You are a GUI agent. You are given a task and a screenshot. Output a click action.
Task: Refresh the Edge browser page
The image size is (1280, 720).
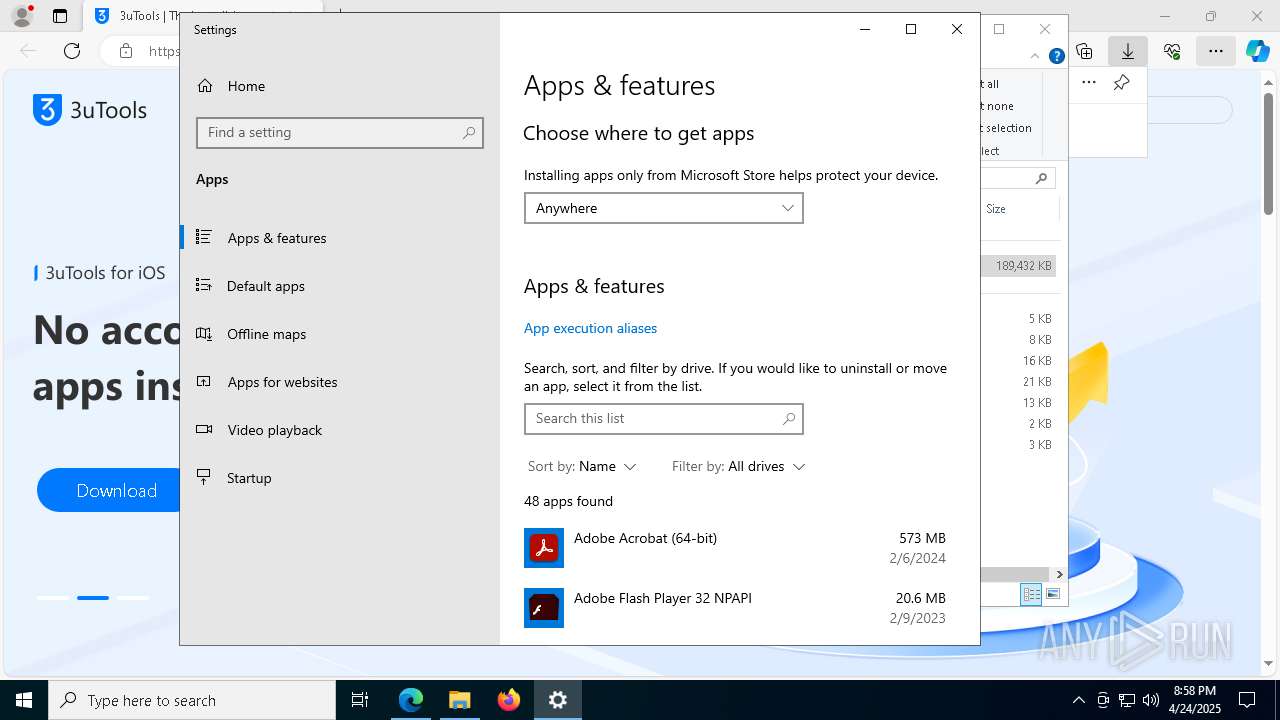point(72,51)
